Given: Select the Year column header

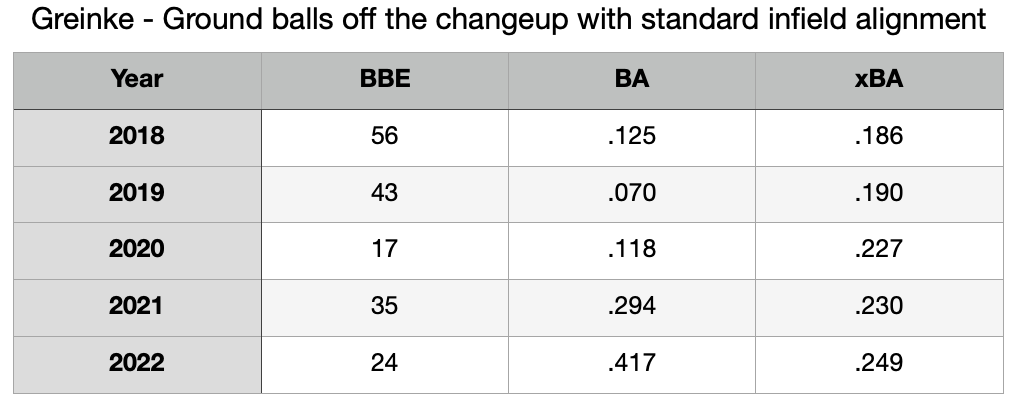Looking at the screenshot, I should [137, 79].
